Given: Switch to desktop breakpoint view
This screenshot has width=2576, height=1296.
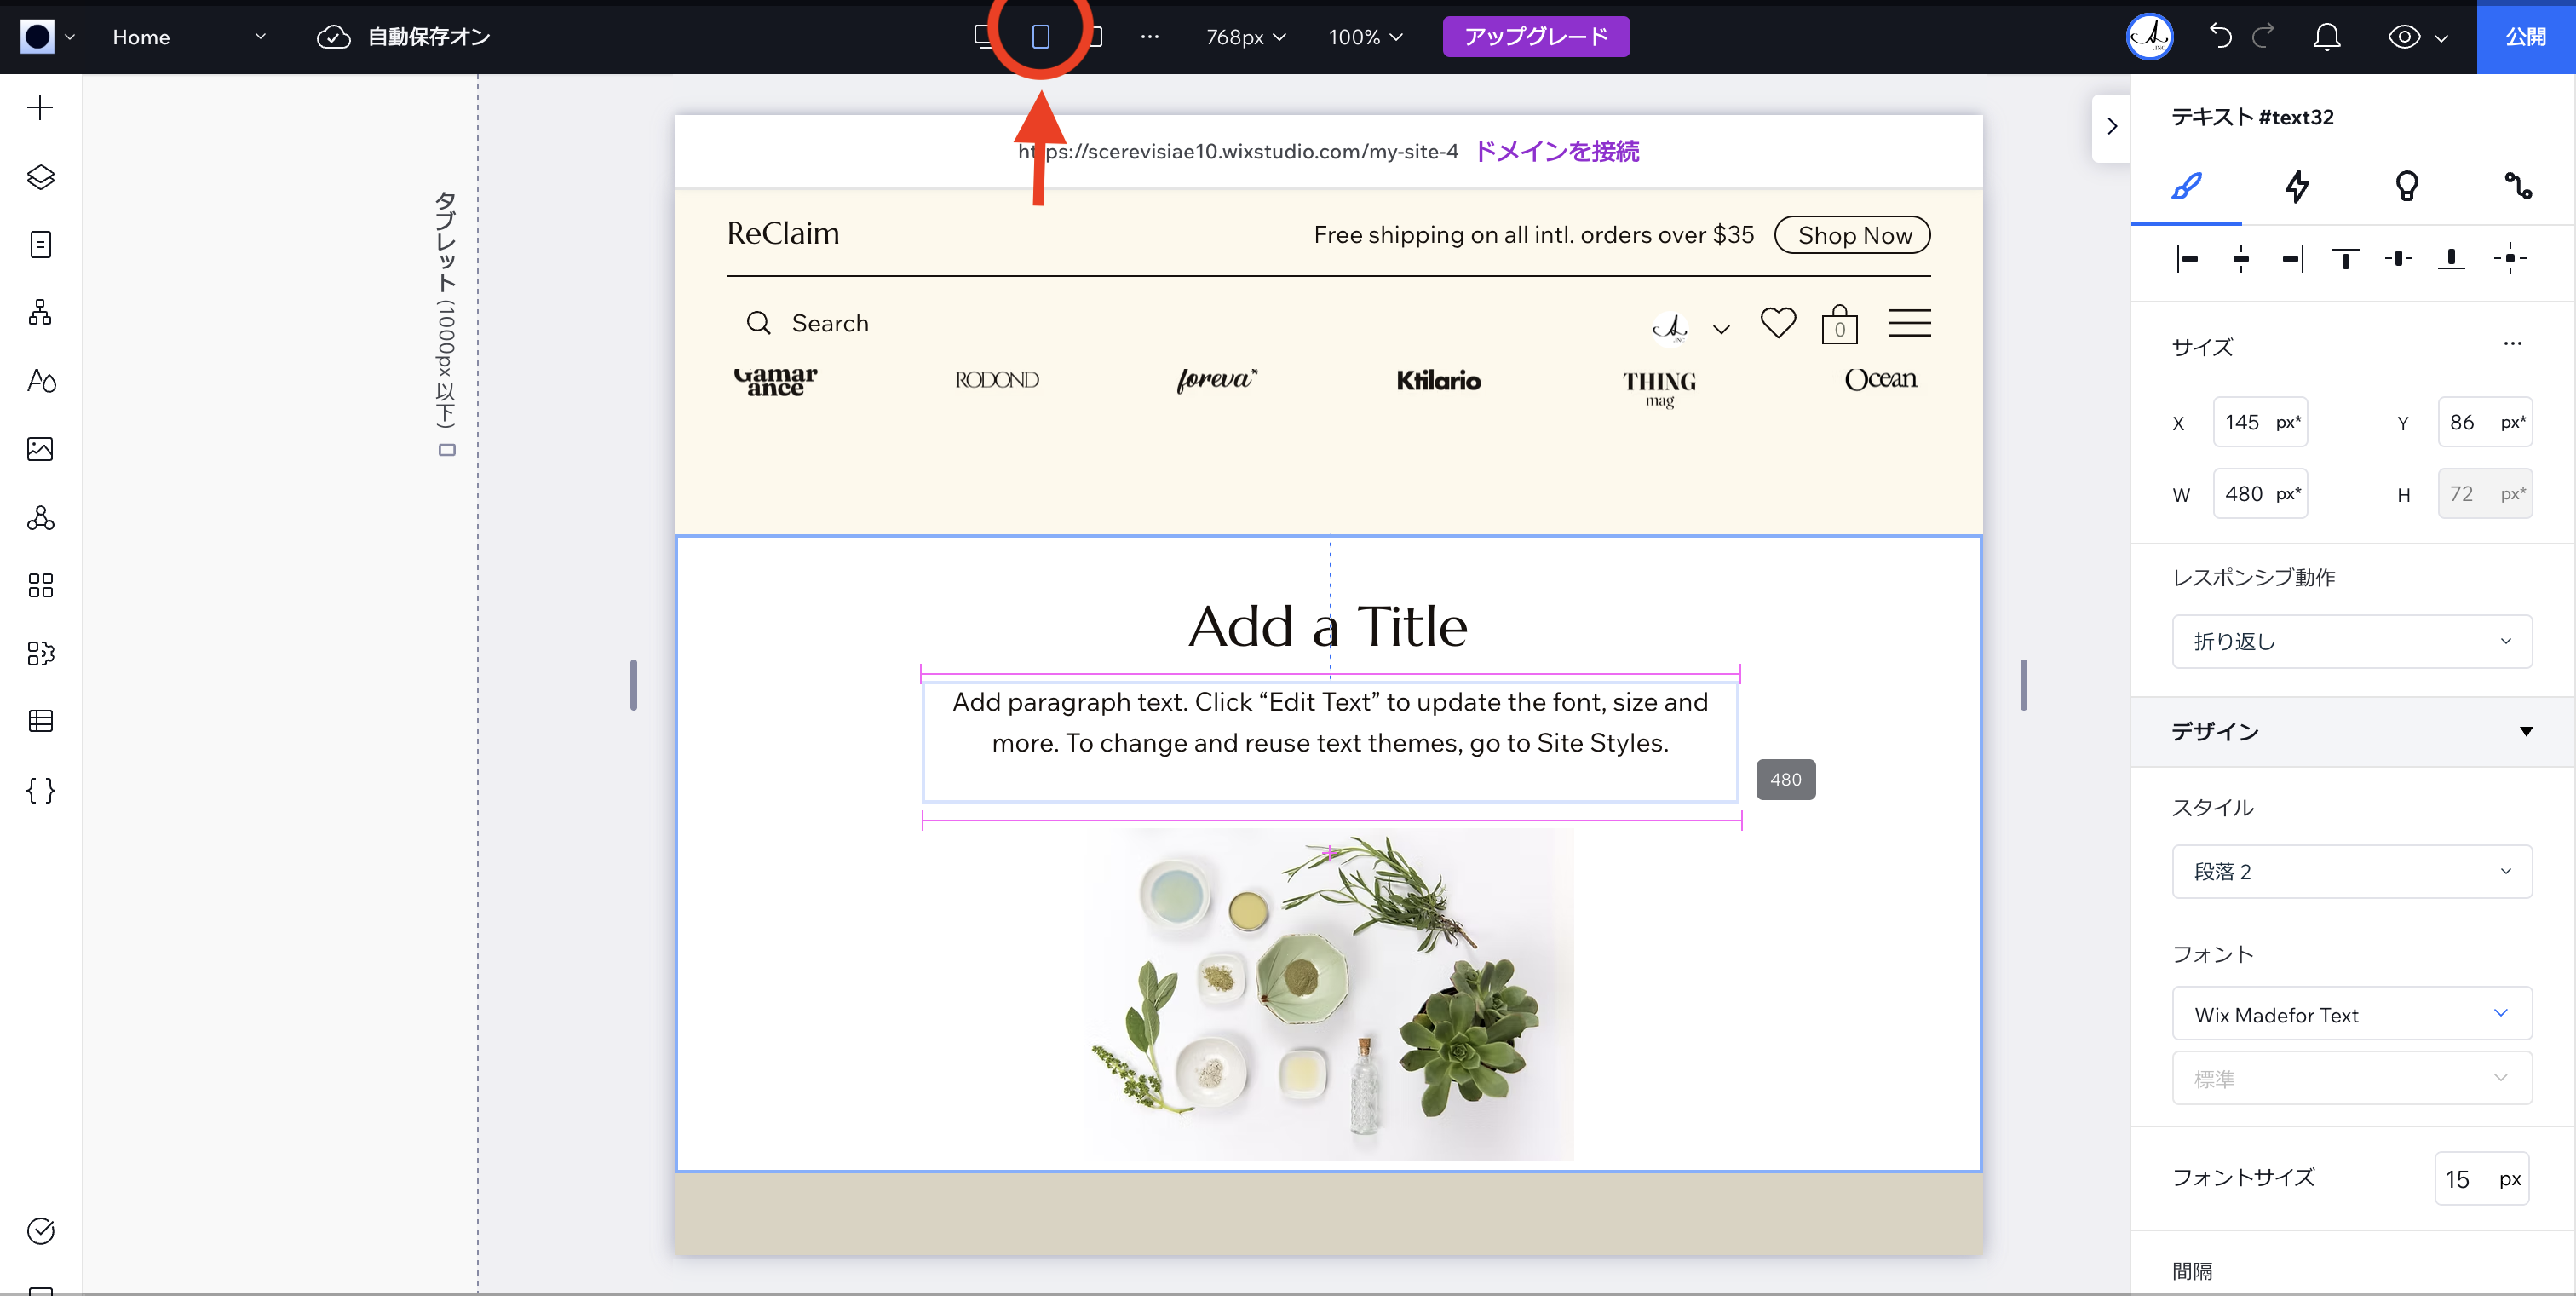Looking at the screenshot, I should coord(984,37).
